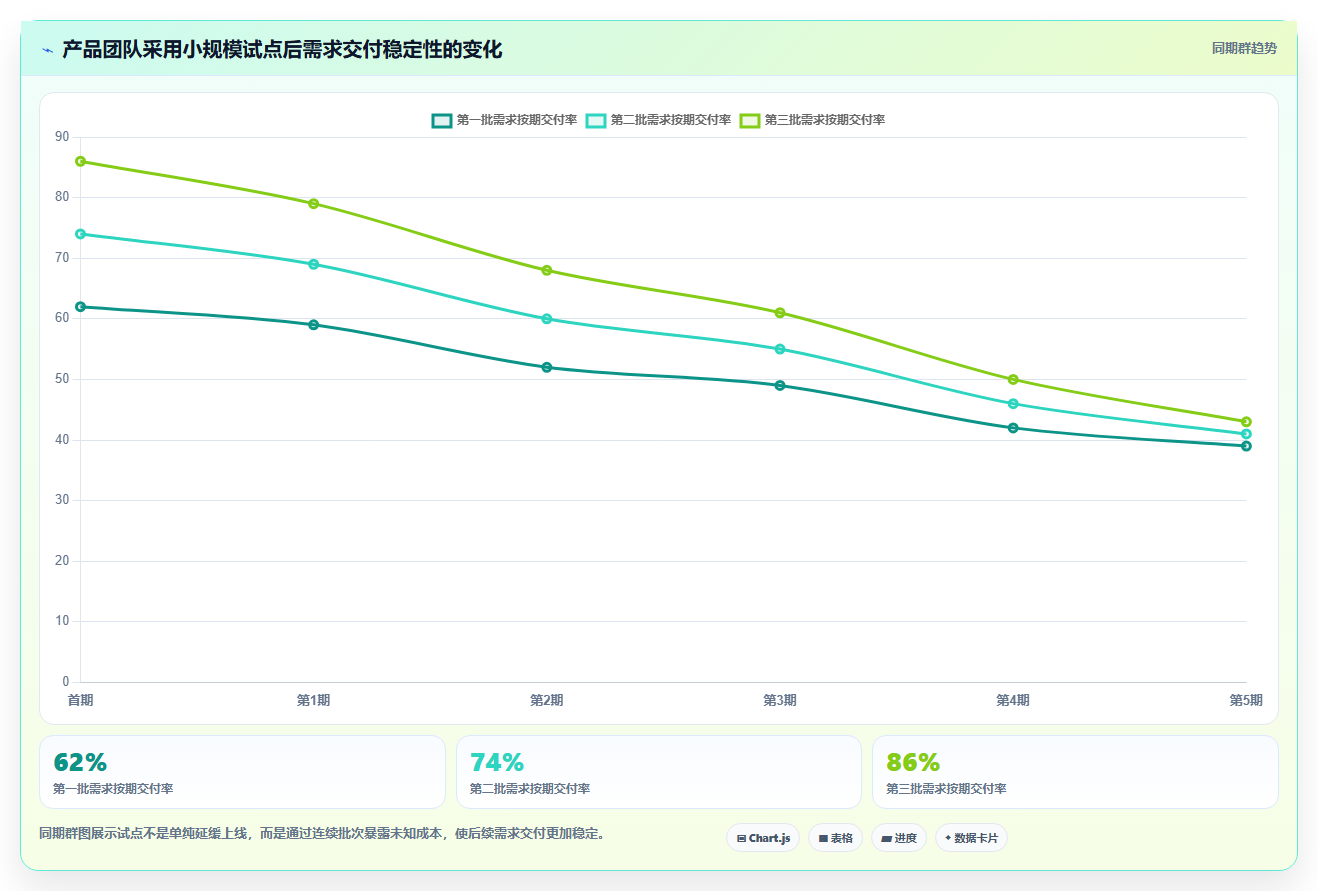Viewport: 1318px width, 891px height.
Task: Click first batch data point at 第3期
Action: click(780, 385)
